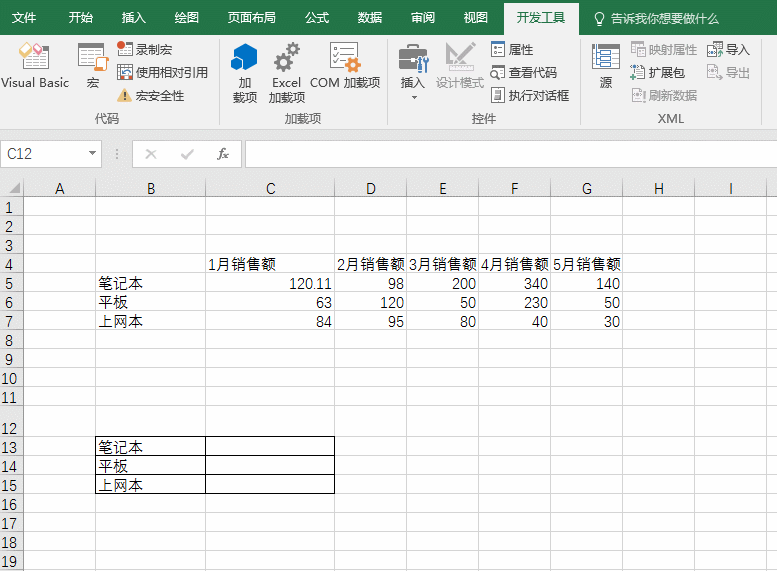Click the cell with value 340

point(514,283)
